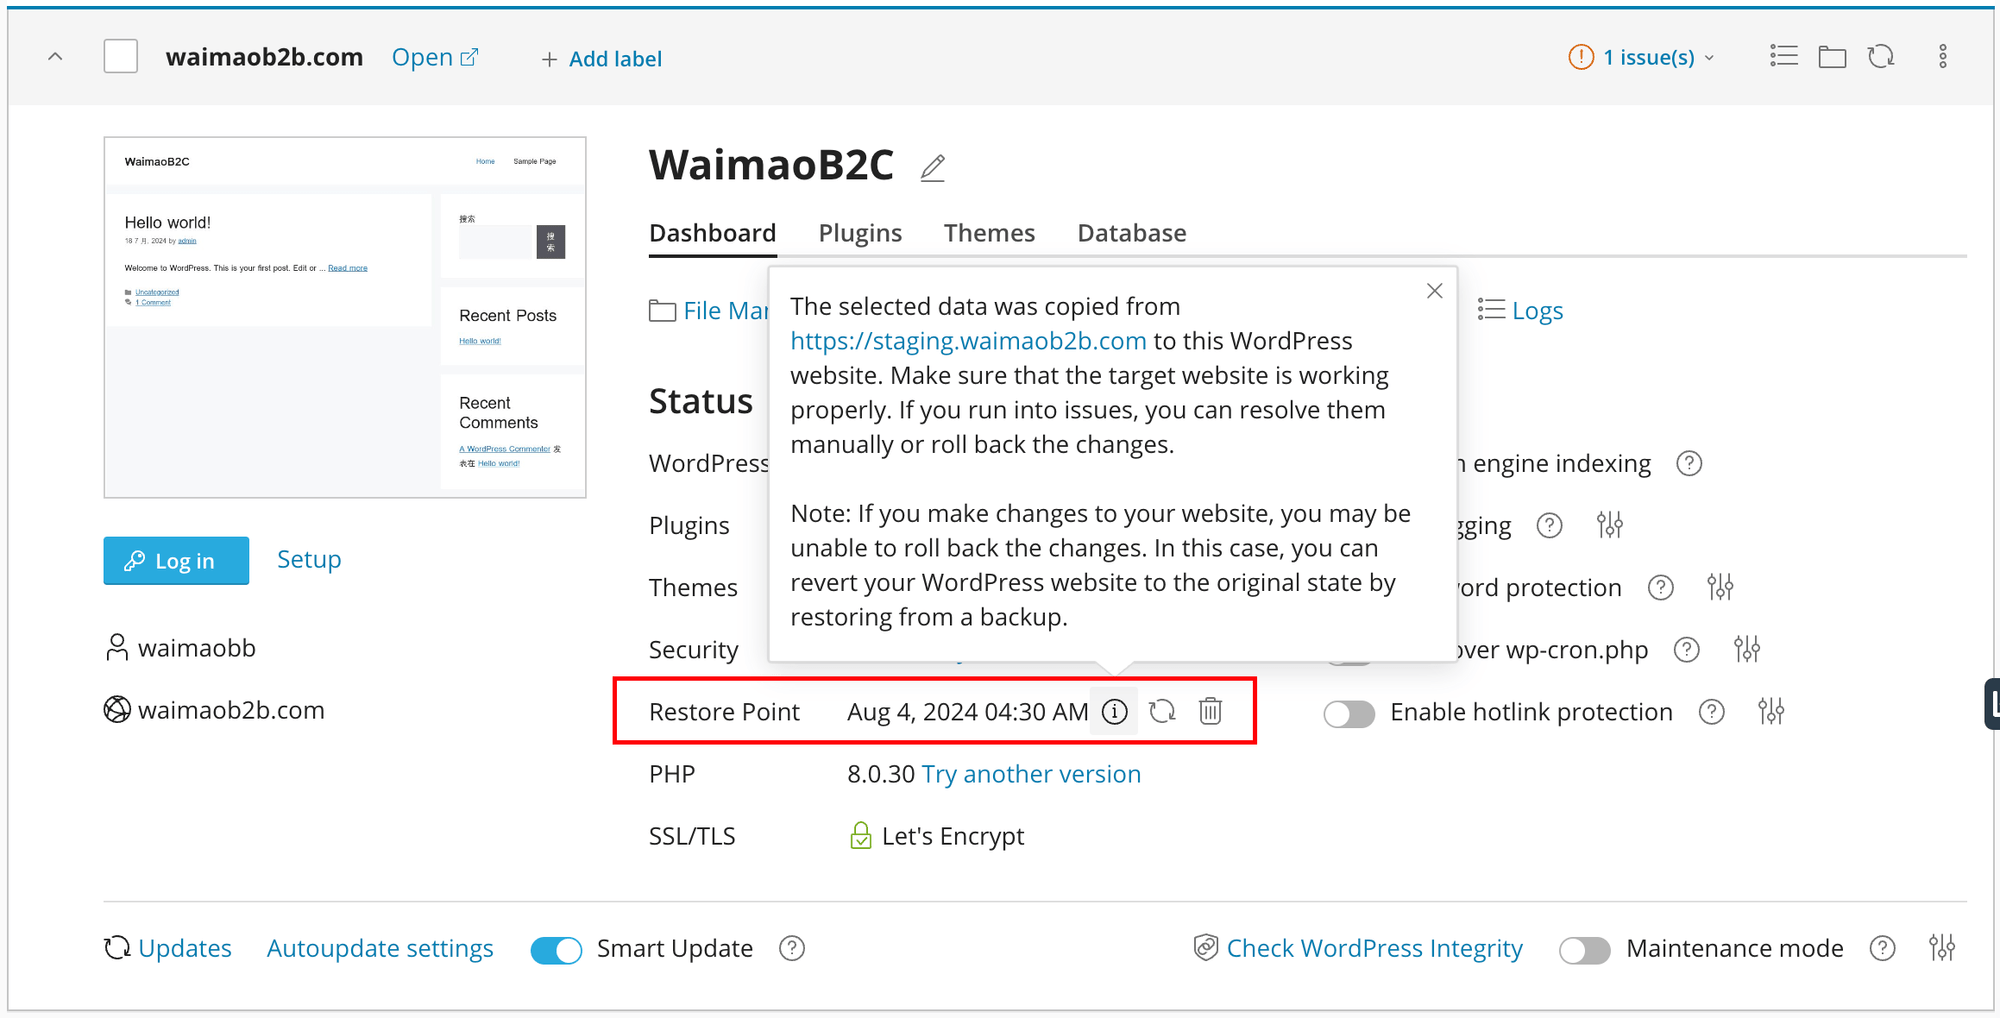Open the checklist icon in the header
The width and height of the screenshot is (2000, 1018).
(1783, 56)
